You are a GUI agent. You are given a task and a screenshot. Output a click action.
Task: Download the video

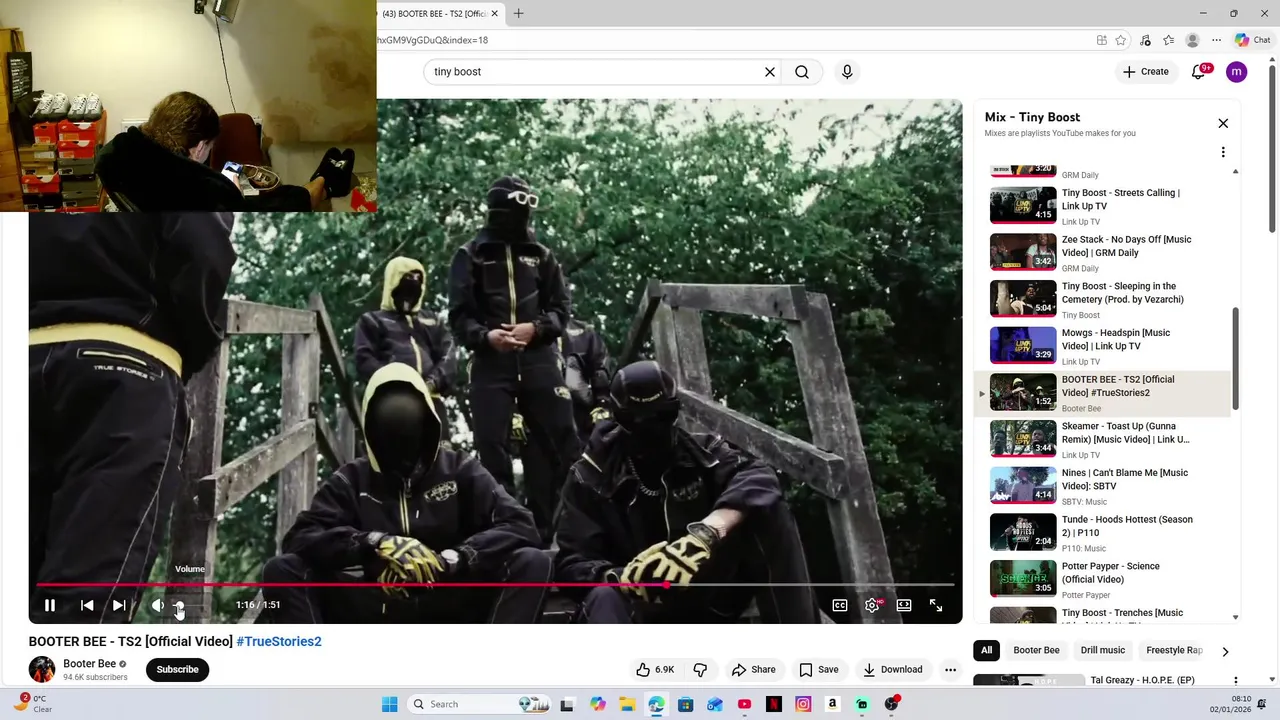point(892,670)
